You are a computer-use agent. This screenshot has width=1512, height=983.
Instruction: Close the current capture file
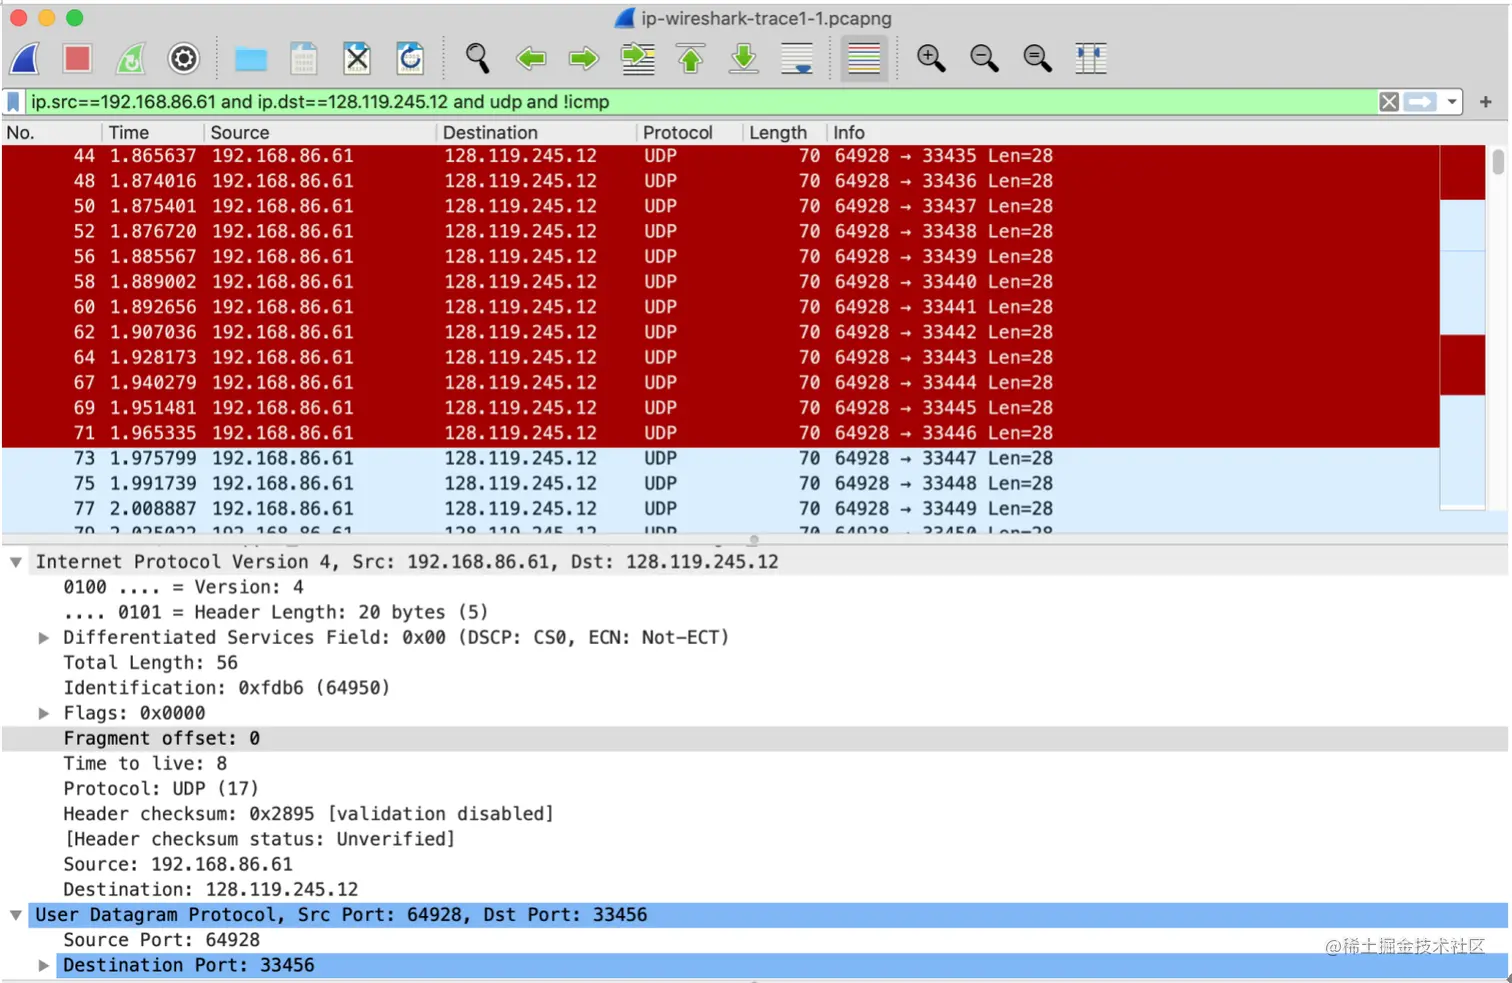(357, 58)
